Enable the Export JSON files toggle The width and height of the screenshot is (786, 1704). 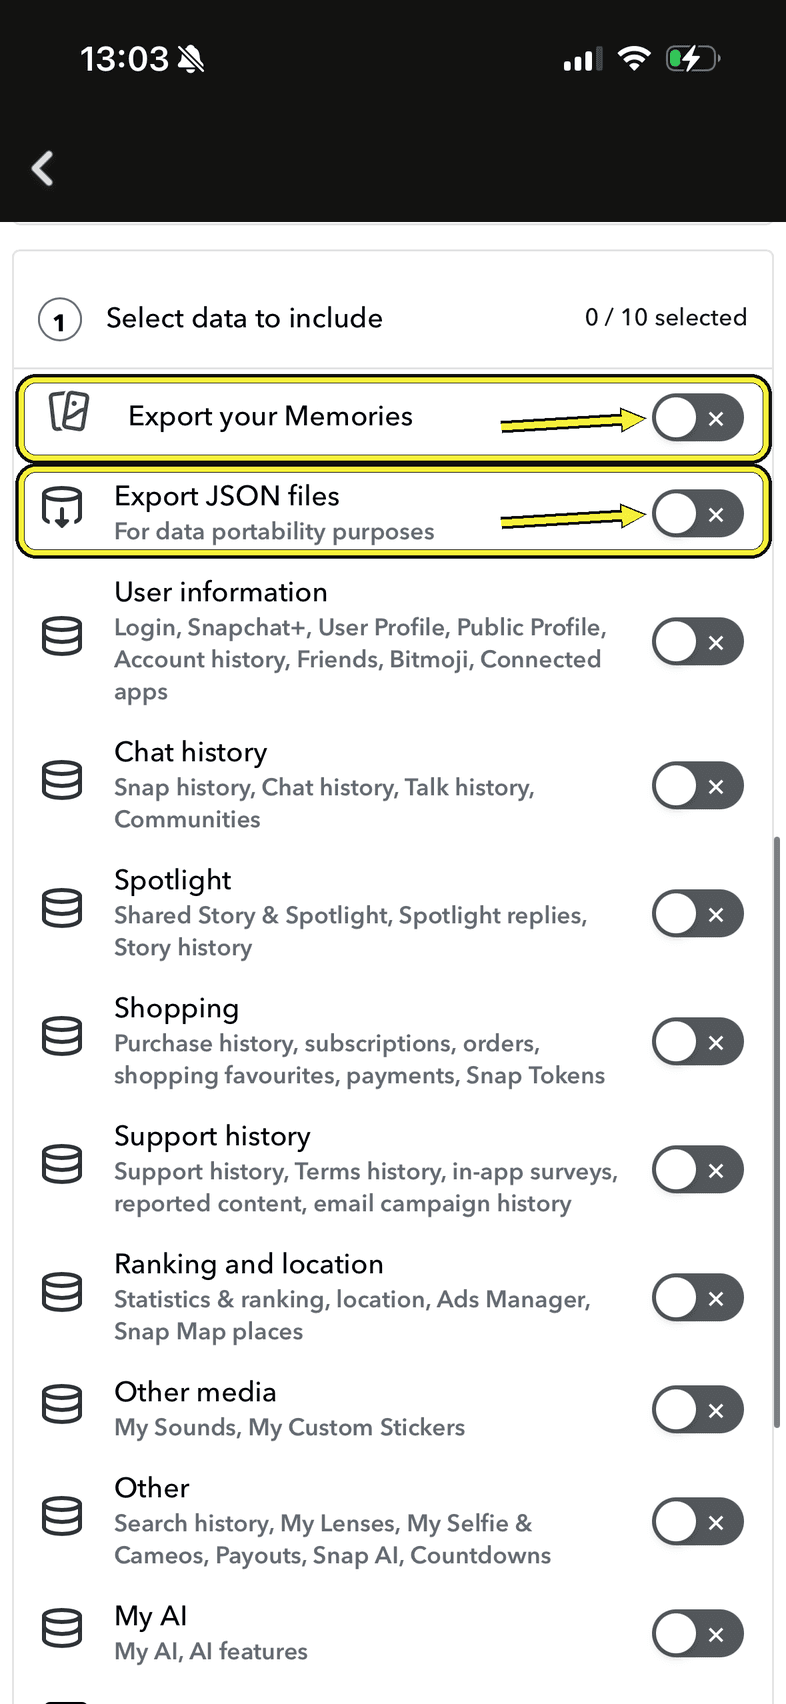tap(698, 514)
